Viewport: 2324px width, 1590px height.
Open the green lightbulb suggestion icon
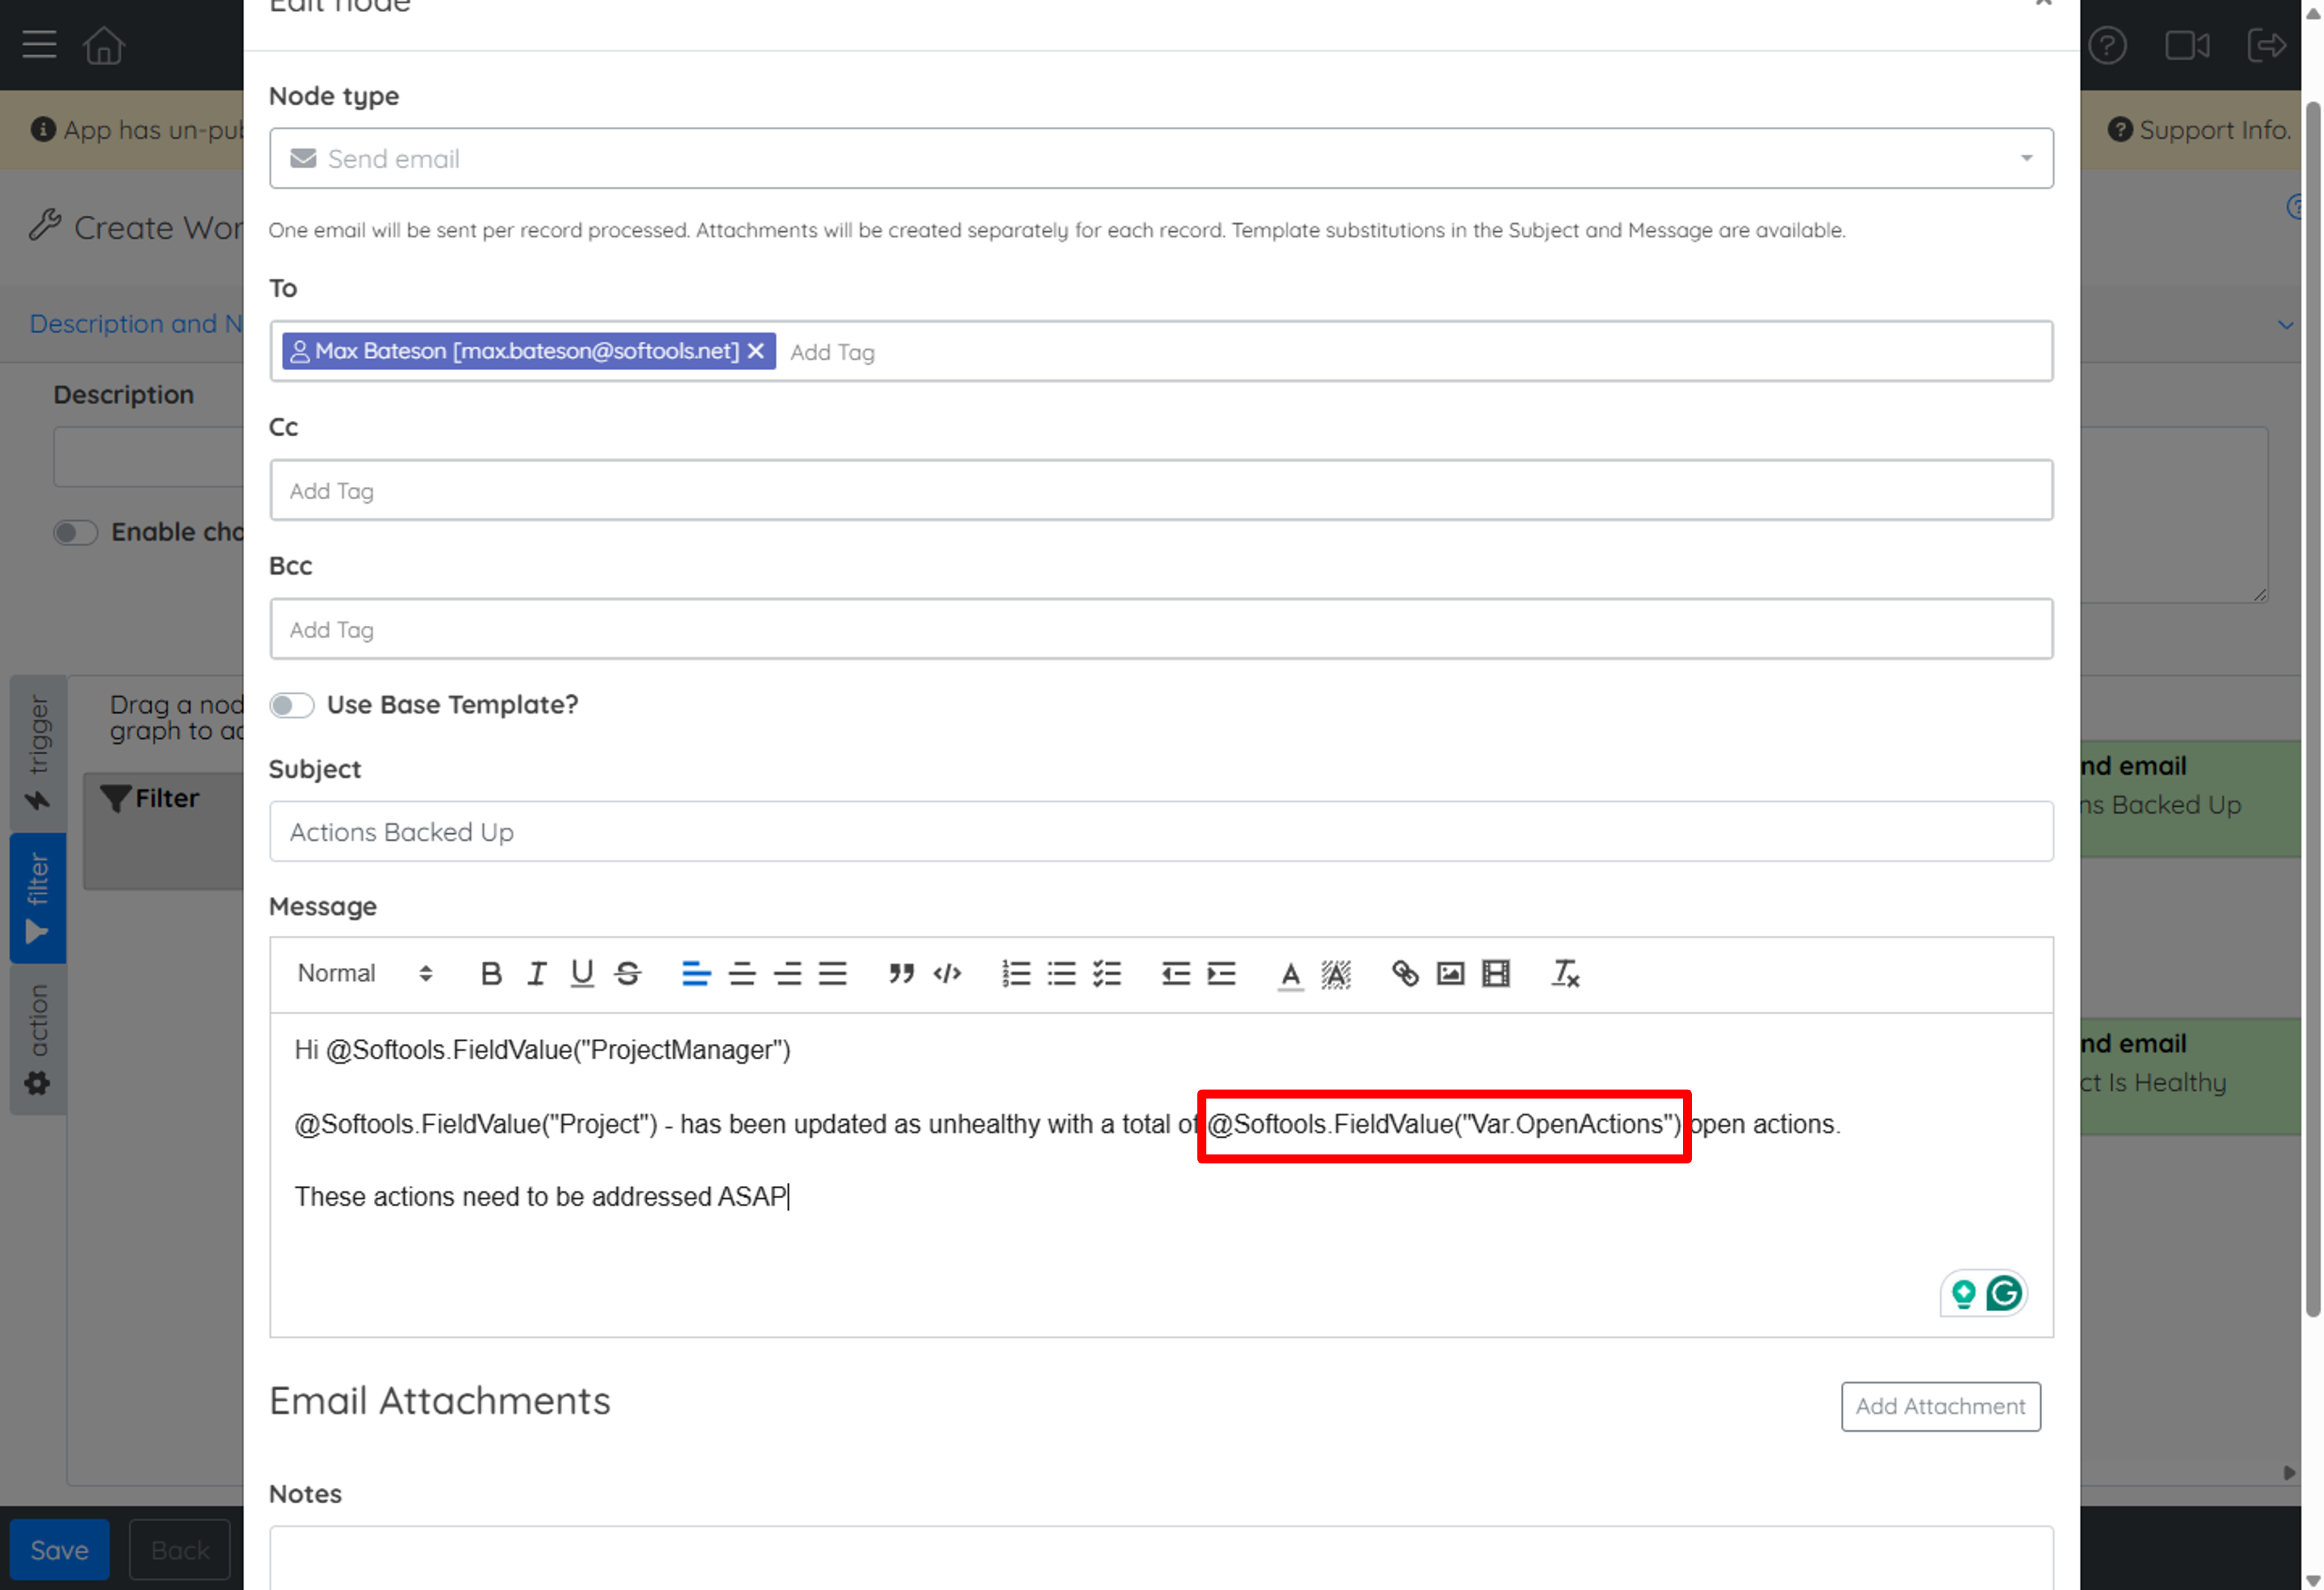[x=1964, y=1294]
